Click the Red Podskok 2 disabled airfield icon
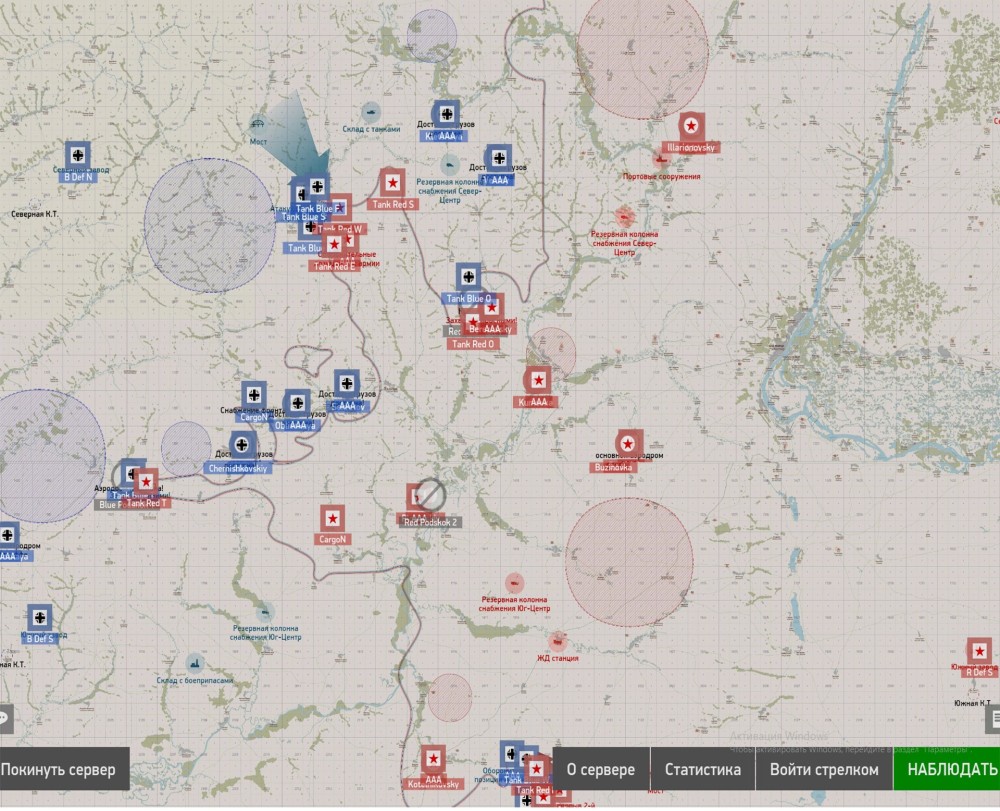Viewport: 1000px width, 811px height. [430, 495]
